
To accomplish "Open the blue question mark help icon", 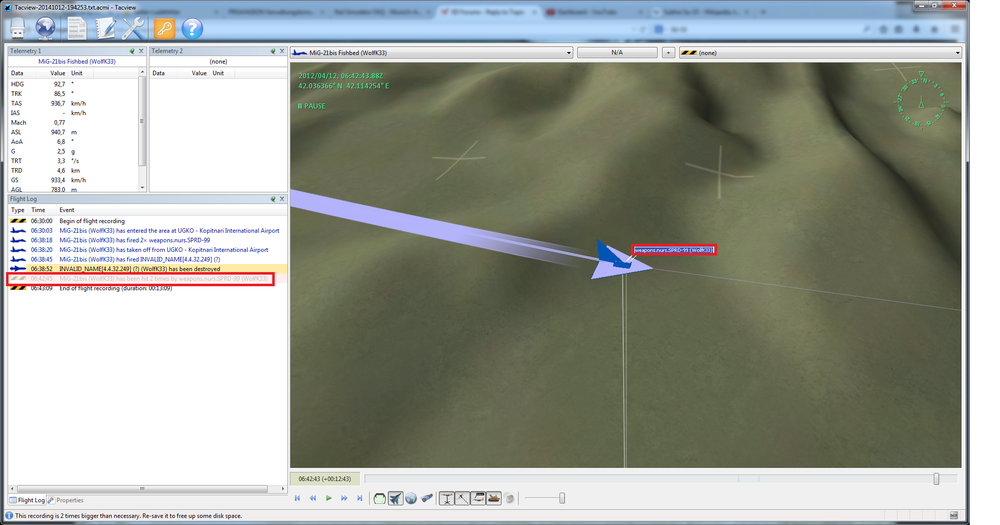I will point(192,29).
